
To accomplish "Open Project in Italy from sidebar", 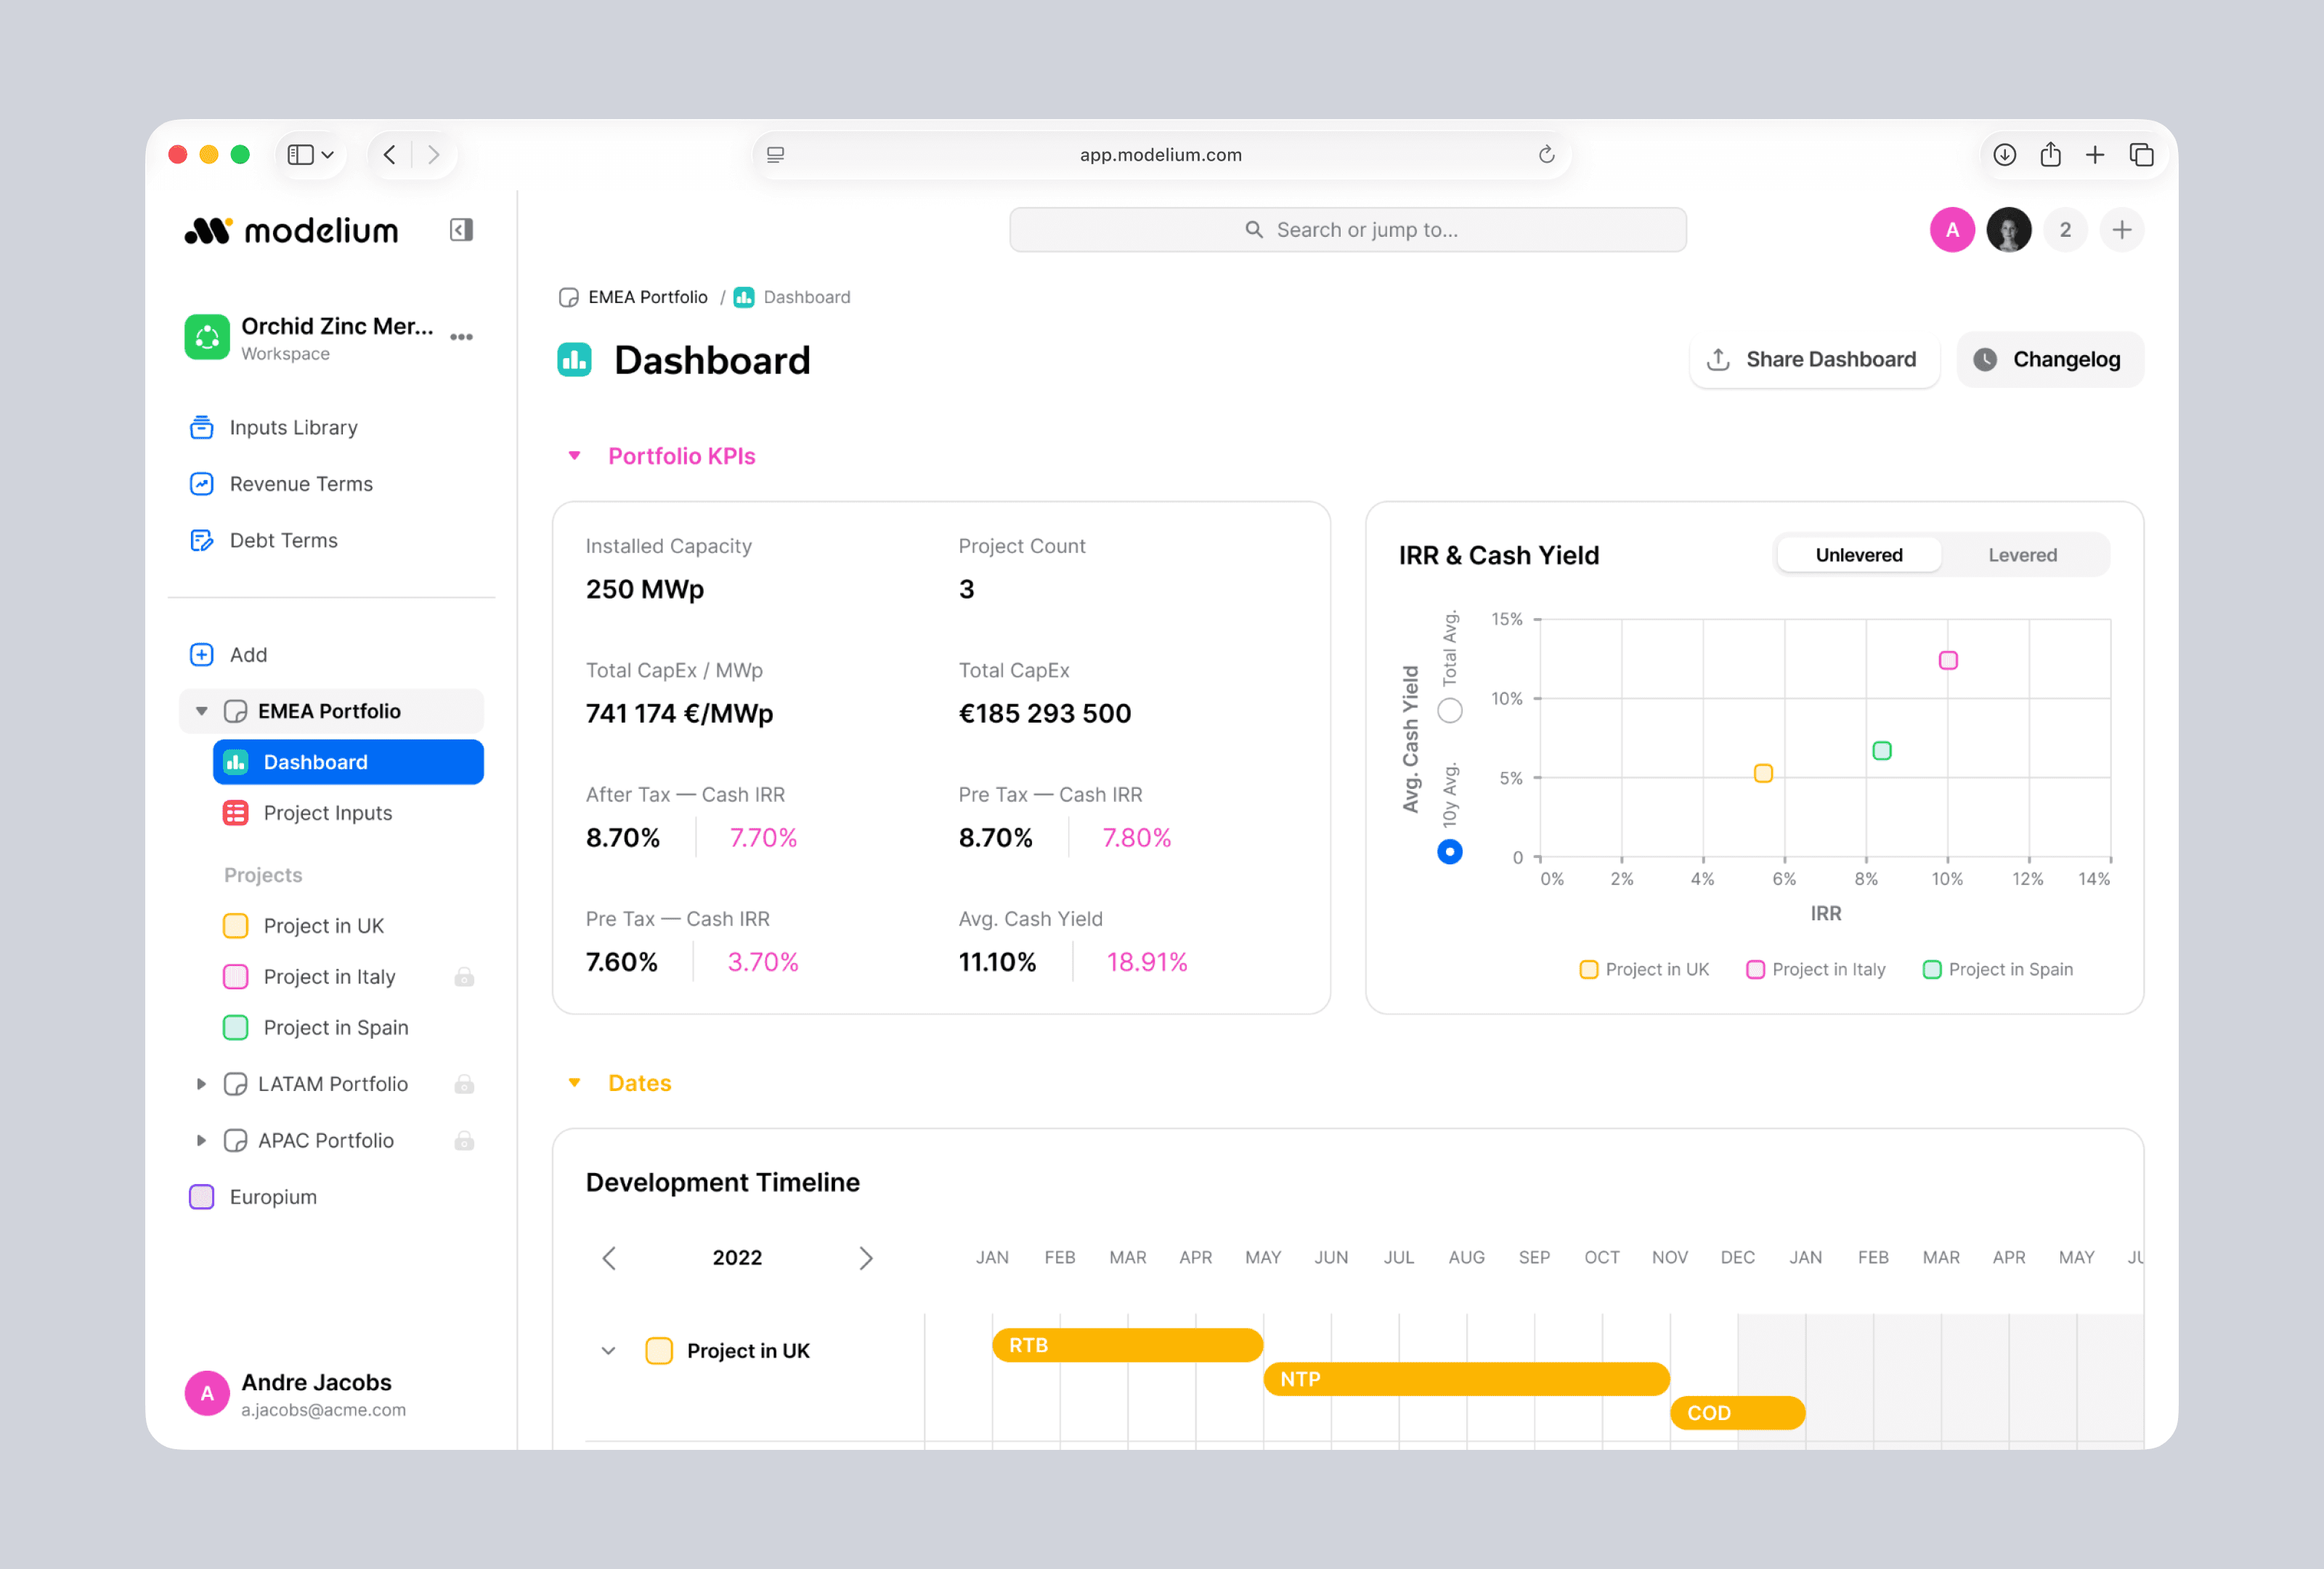I will tap(329, 977).
